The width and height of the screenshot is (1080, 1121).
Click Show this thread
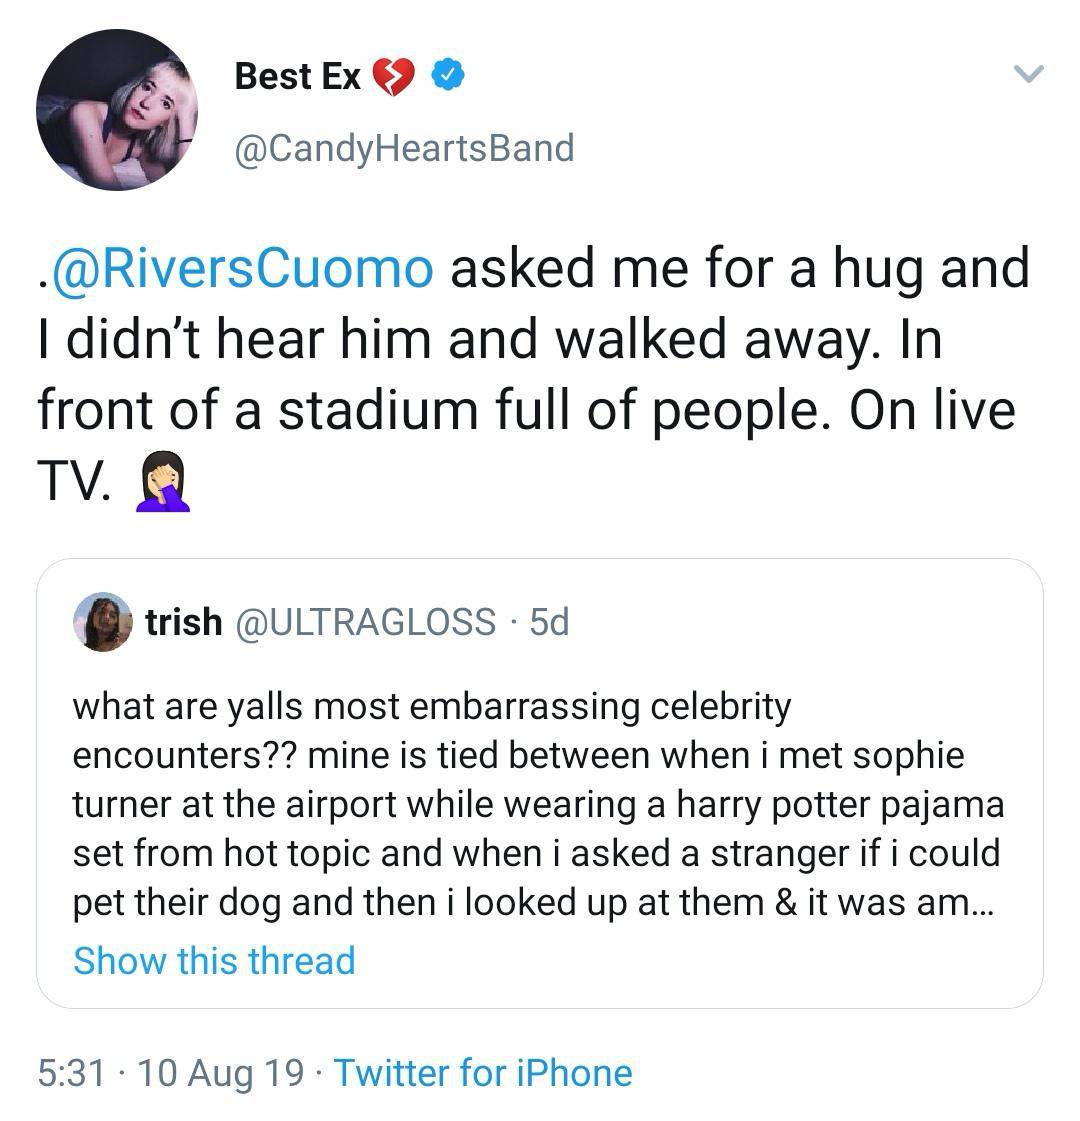(214, 960)
